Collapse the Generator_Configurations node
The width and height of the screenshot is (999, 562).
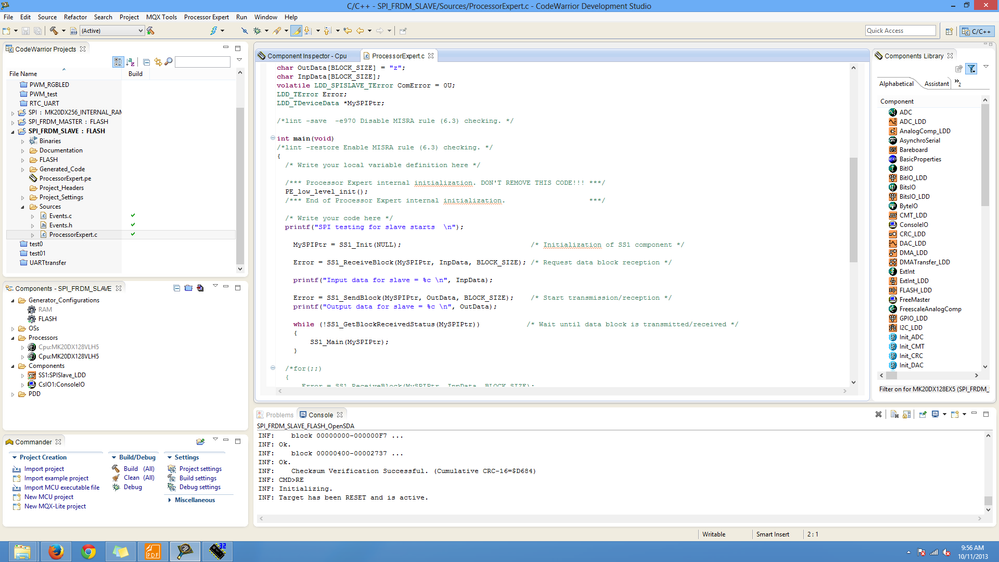(x=13, y=300)
